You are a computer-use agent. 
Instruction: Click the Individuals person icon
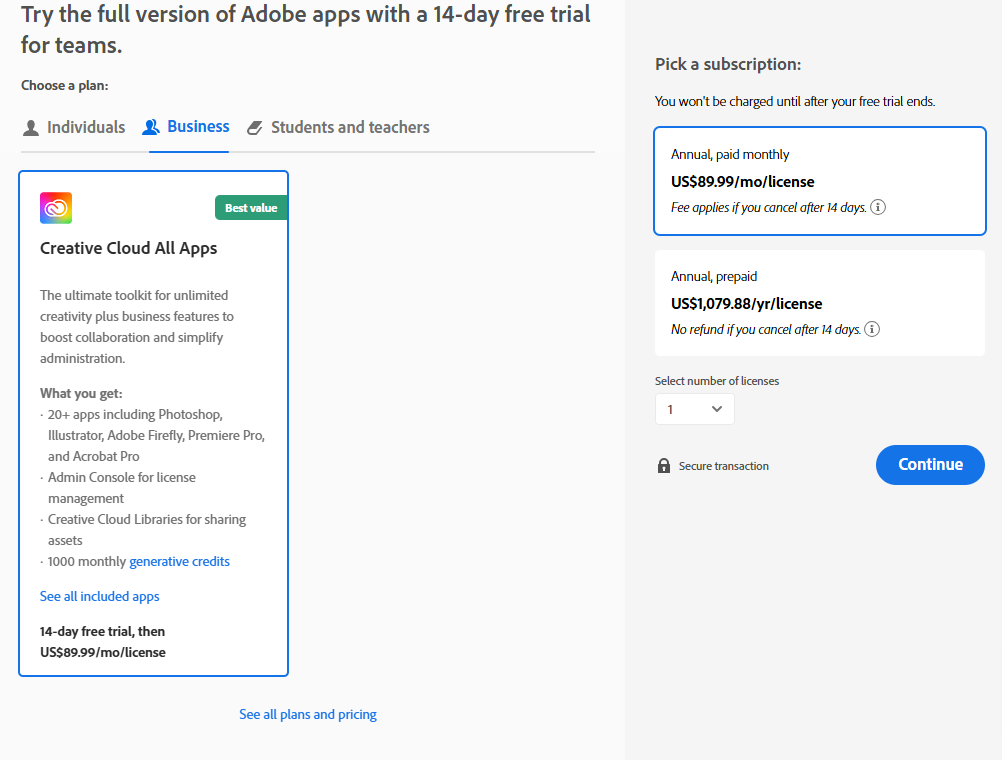click(x=31, y=128)
